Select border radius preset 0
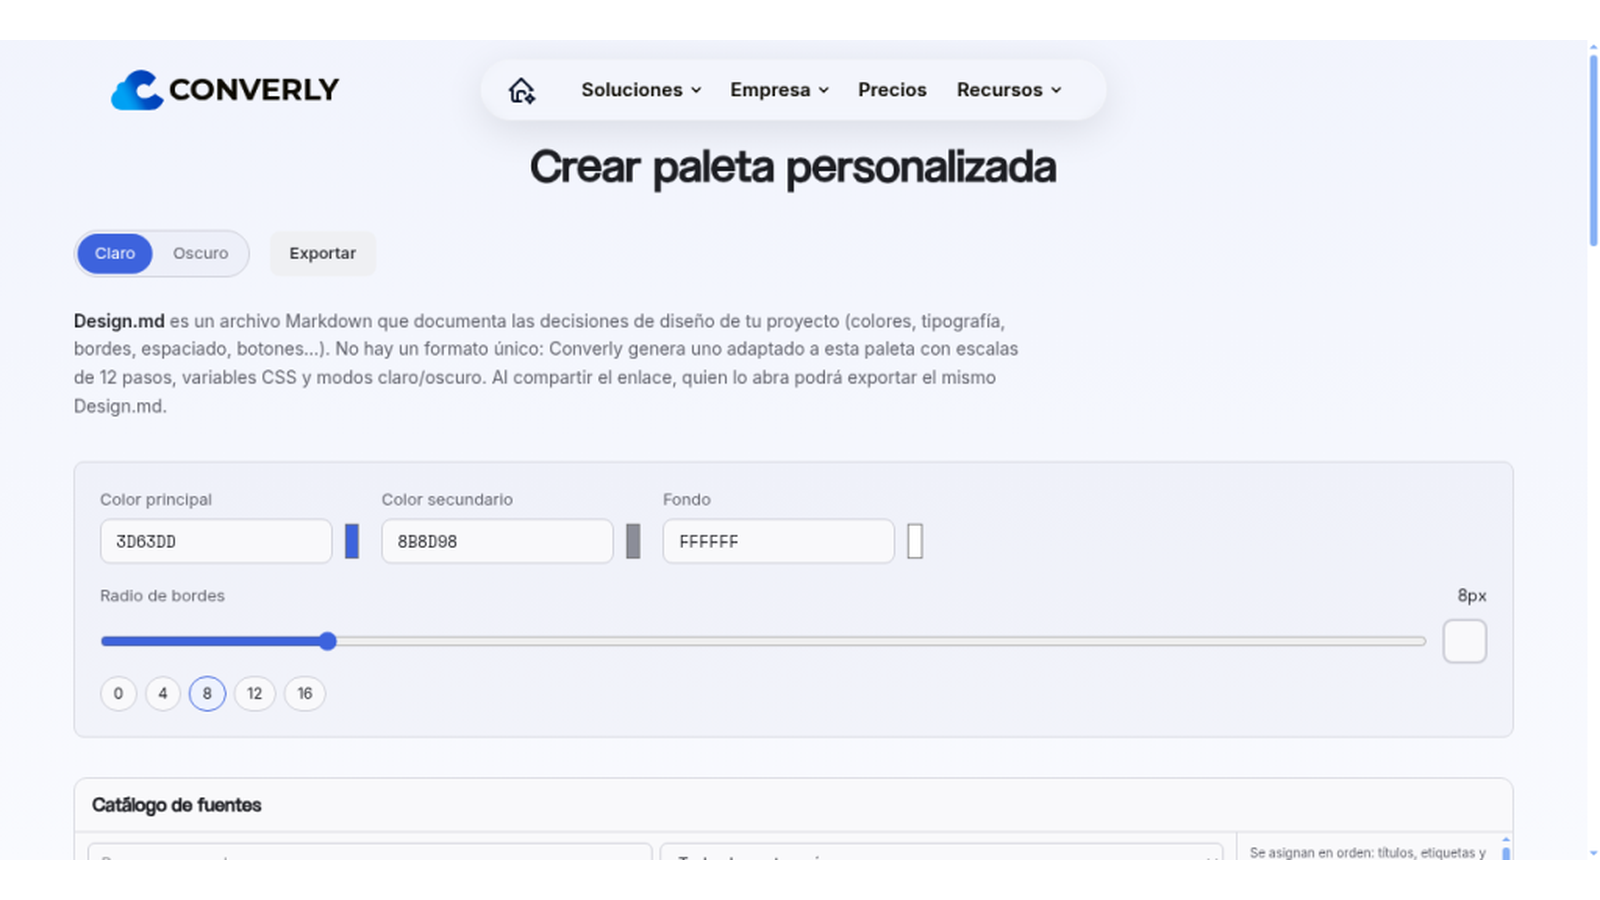Screen dimensions: 1600x900 [118, 693]
